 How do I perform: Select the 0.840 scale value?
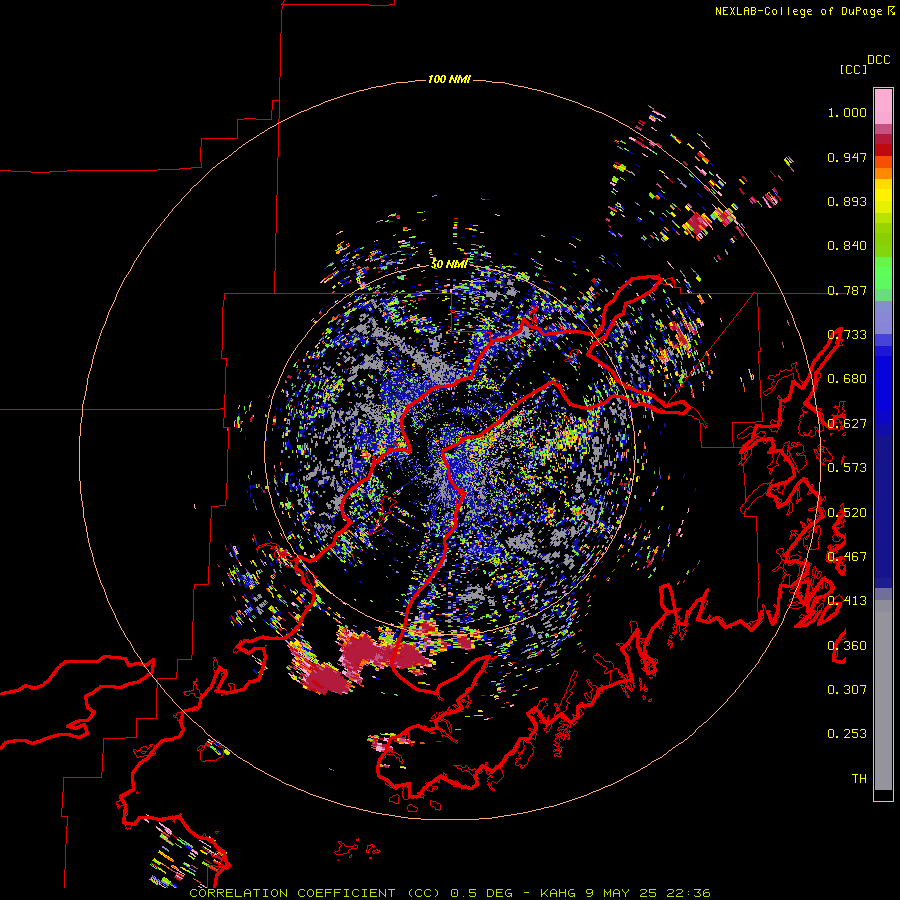pos(847,246)
